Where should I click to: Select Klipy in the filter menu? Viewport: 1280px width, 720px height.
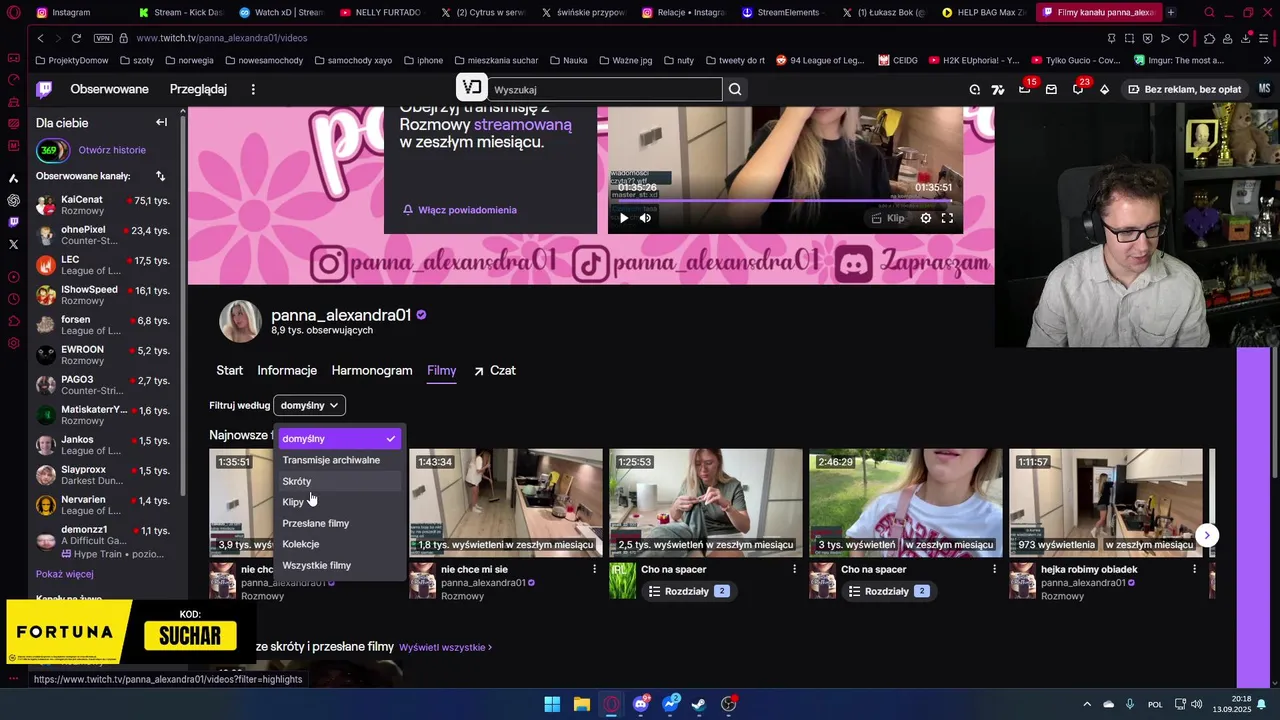(339, 502)
